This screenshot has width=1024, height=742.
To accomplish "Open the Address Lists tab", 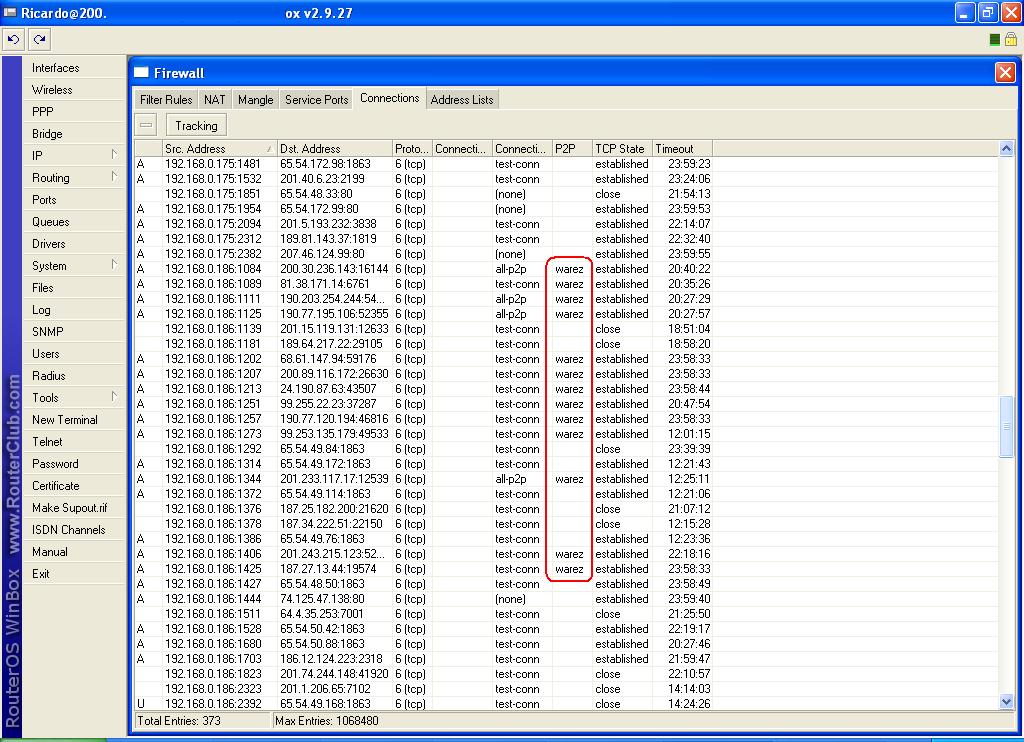I will 462,100.
